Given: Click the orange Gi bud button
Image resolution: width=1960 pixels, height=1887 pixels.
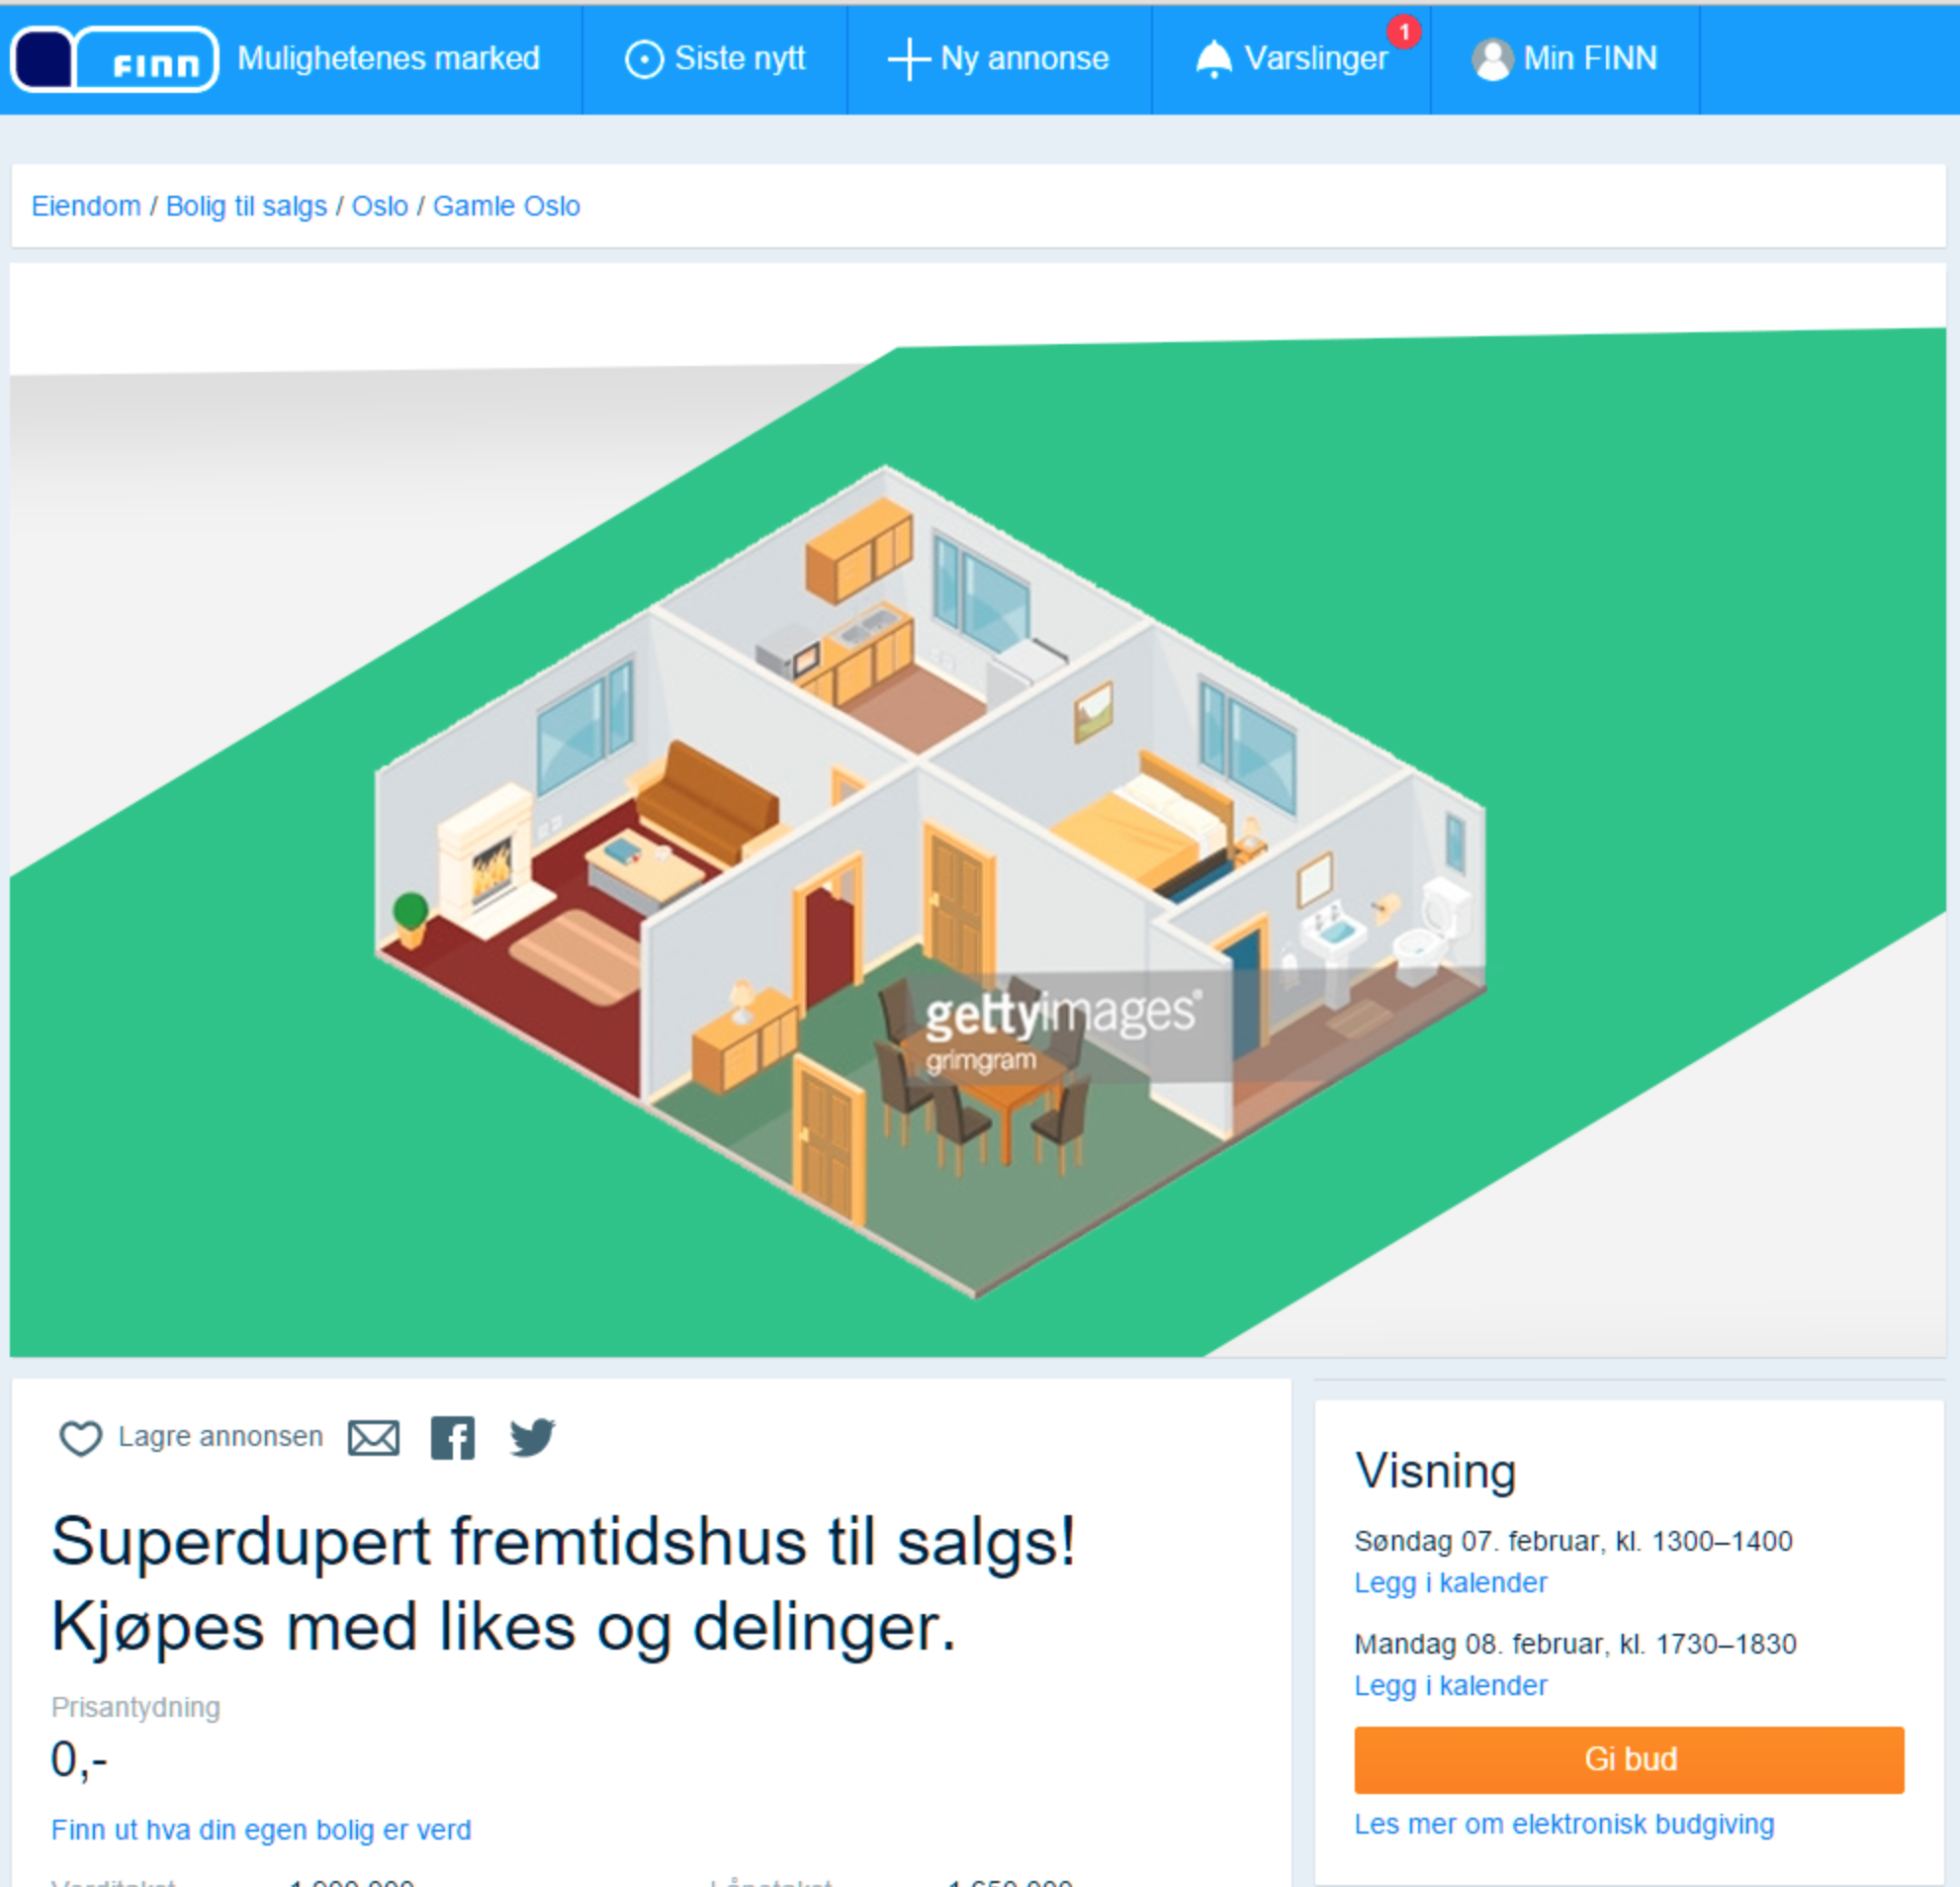Looking at the screenshot, I should coord(1629,1760).
